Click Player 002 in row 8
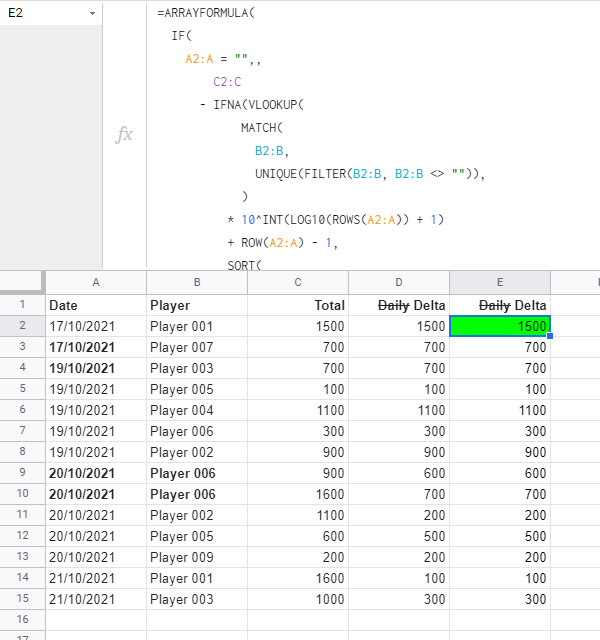Viewport: 600px width, 640px height. [x=197, y=452]
